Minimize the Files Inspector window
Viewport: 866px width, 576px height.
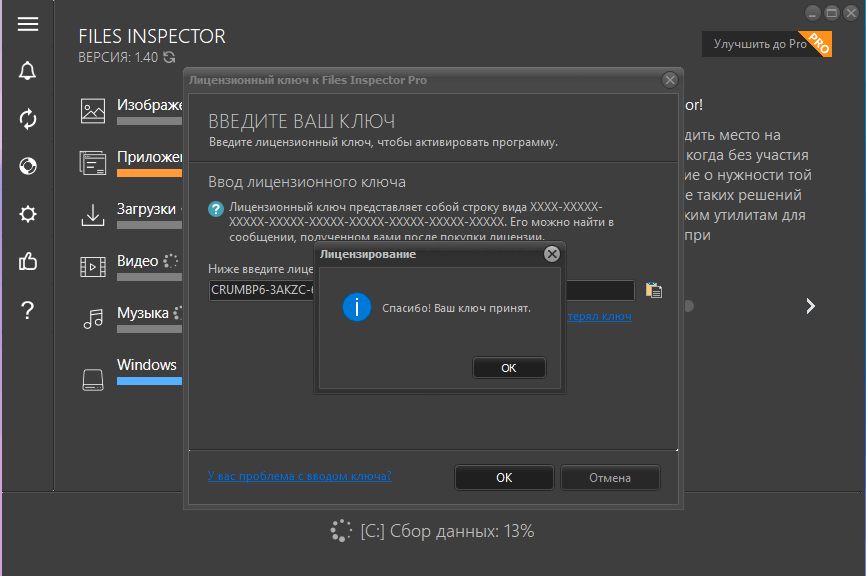pyautogui.click(x=812, y=13)
